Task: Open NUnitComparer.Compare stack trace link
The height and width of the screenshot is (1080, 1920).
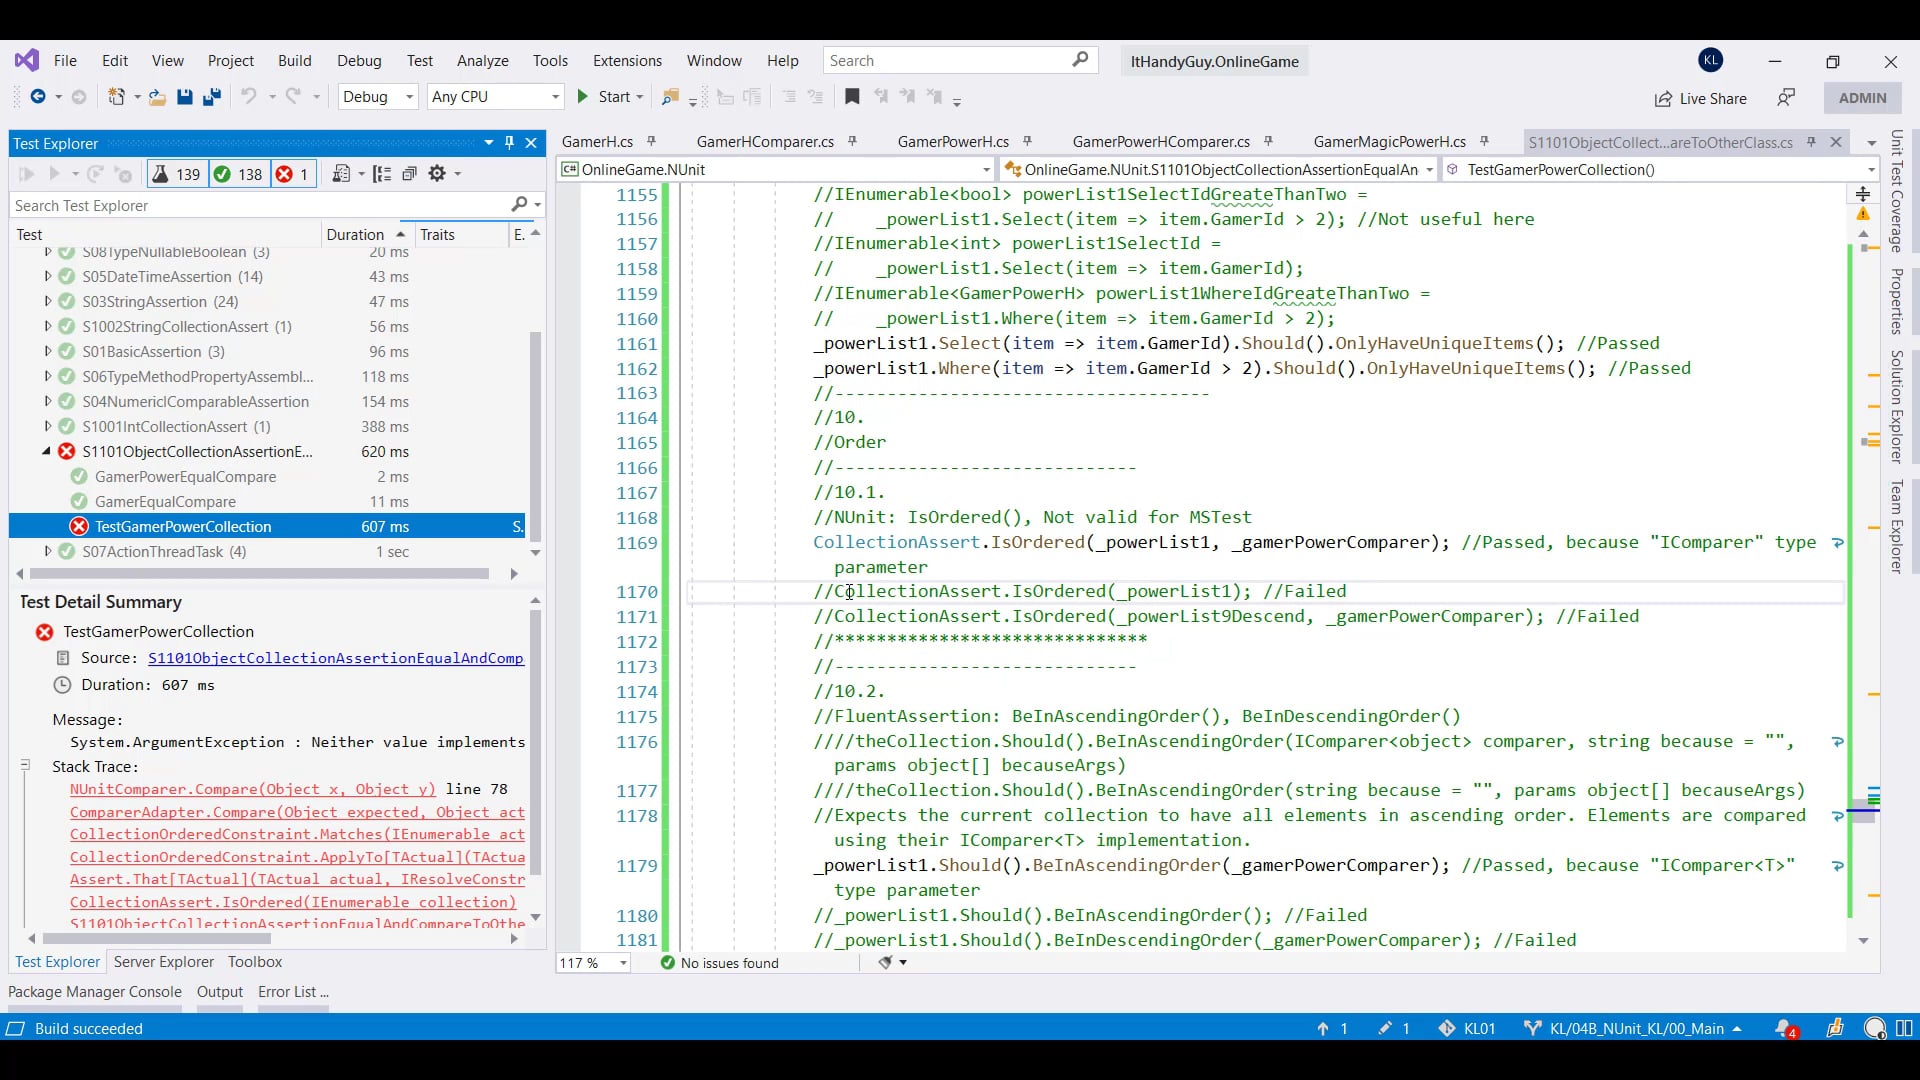Action: click(x=252, y=789)
